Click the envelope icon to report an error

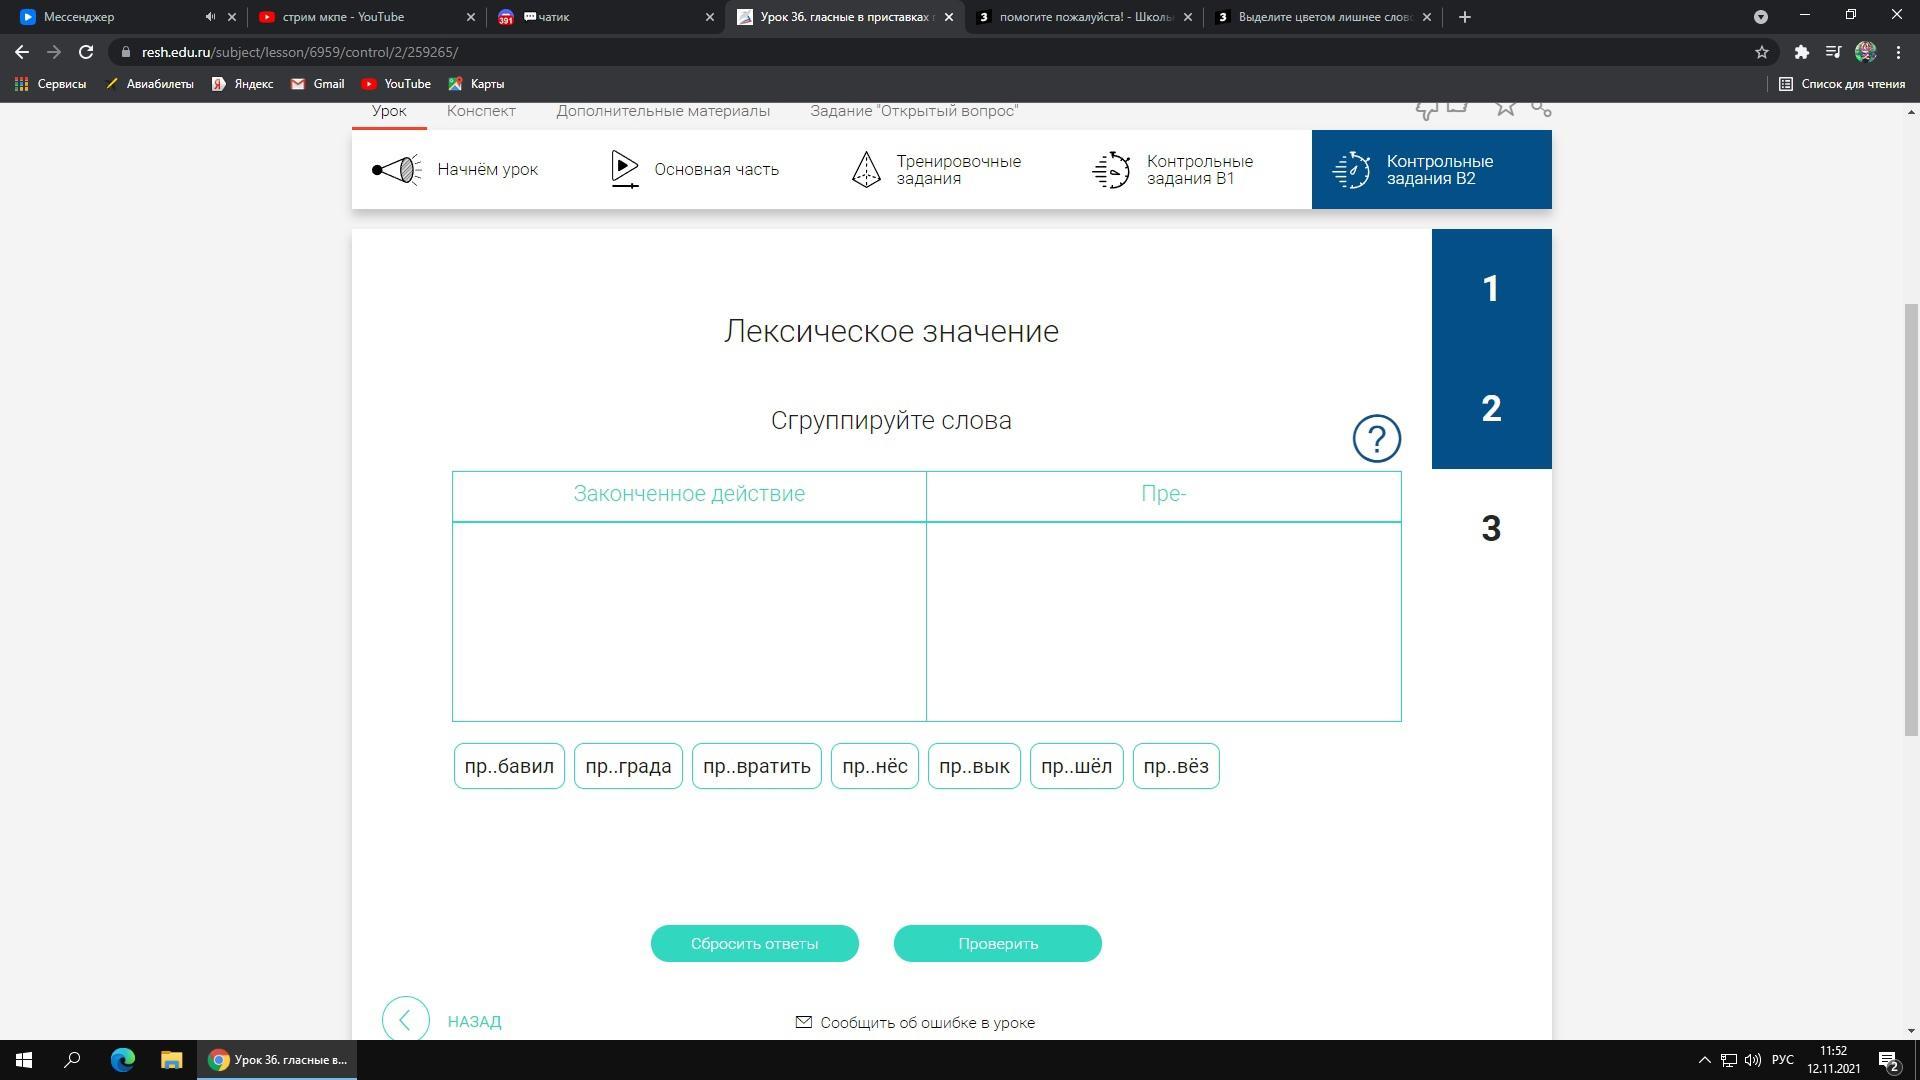[803, 1022]
